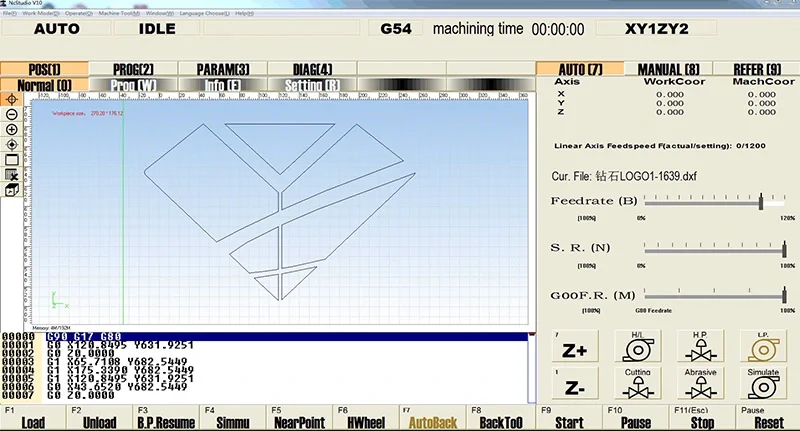Screen dimensions: 800x431
Task: Toggle the Abrasive valve
Action: 701,384
